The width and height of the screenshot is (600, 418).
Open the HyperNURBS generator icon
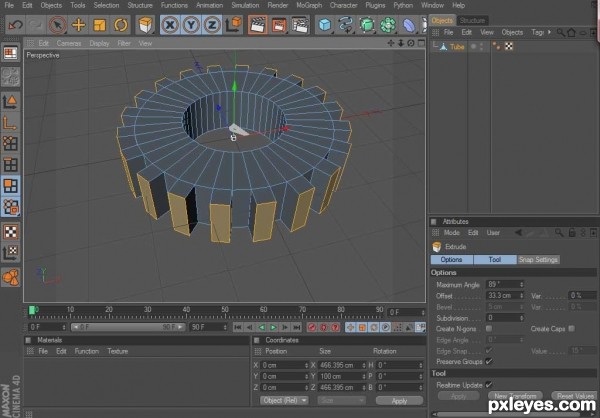click(x=367, y=25)
